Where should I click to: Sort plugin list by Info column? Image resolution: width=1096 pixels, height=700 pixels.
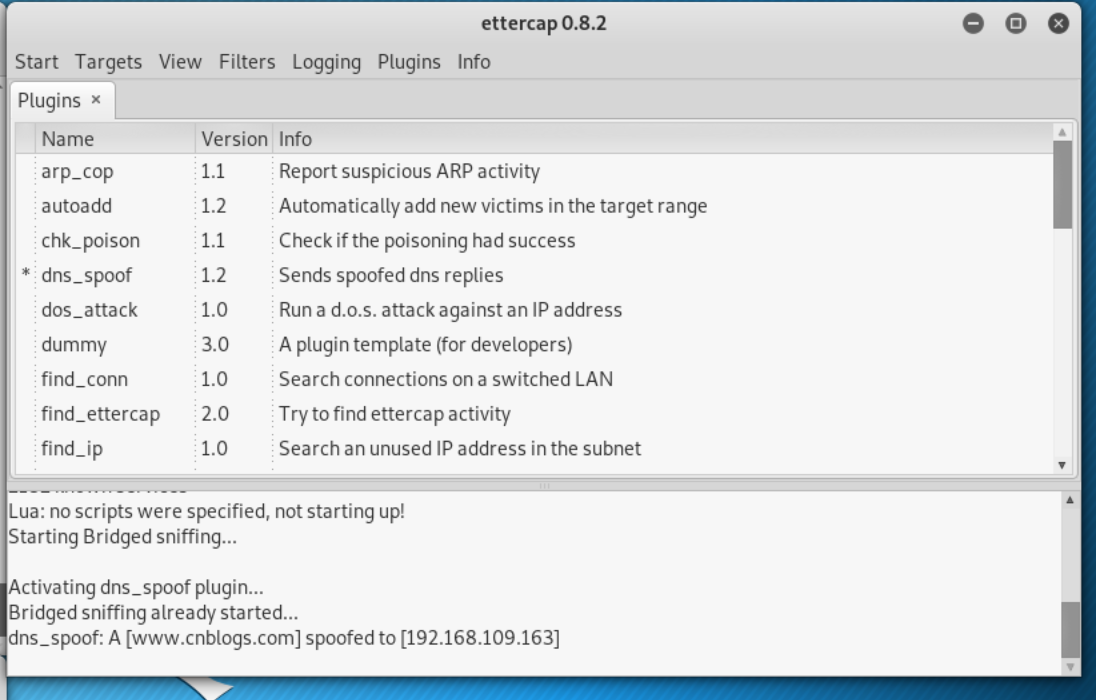(x=663, y=139)
